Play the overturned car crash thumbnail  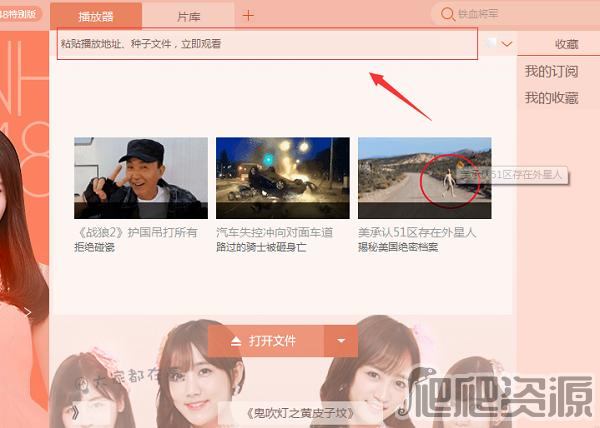(283, 178)
